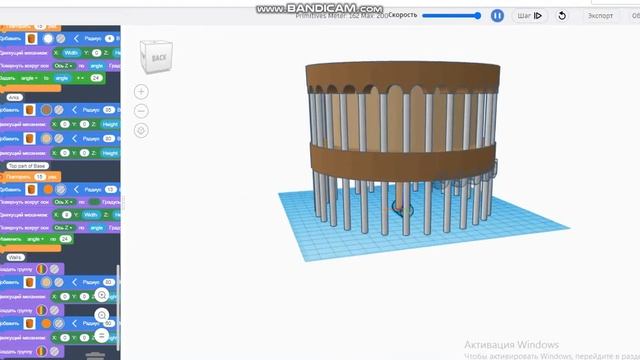Image resolution: width=640 pixels, height=360 pixels.
Task: Edit value 24 in the Задать angle block
Action: 96,78
